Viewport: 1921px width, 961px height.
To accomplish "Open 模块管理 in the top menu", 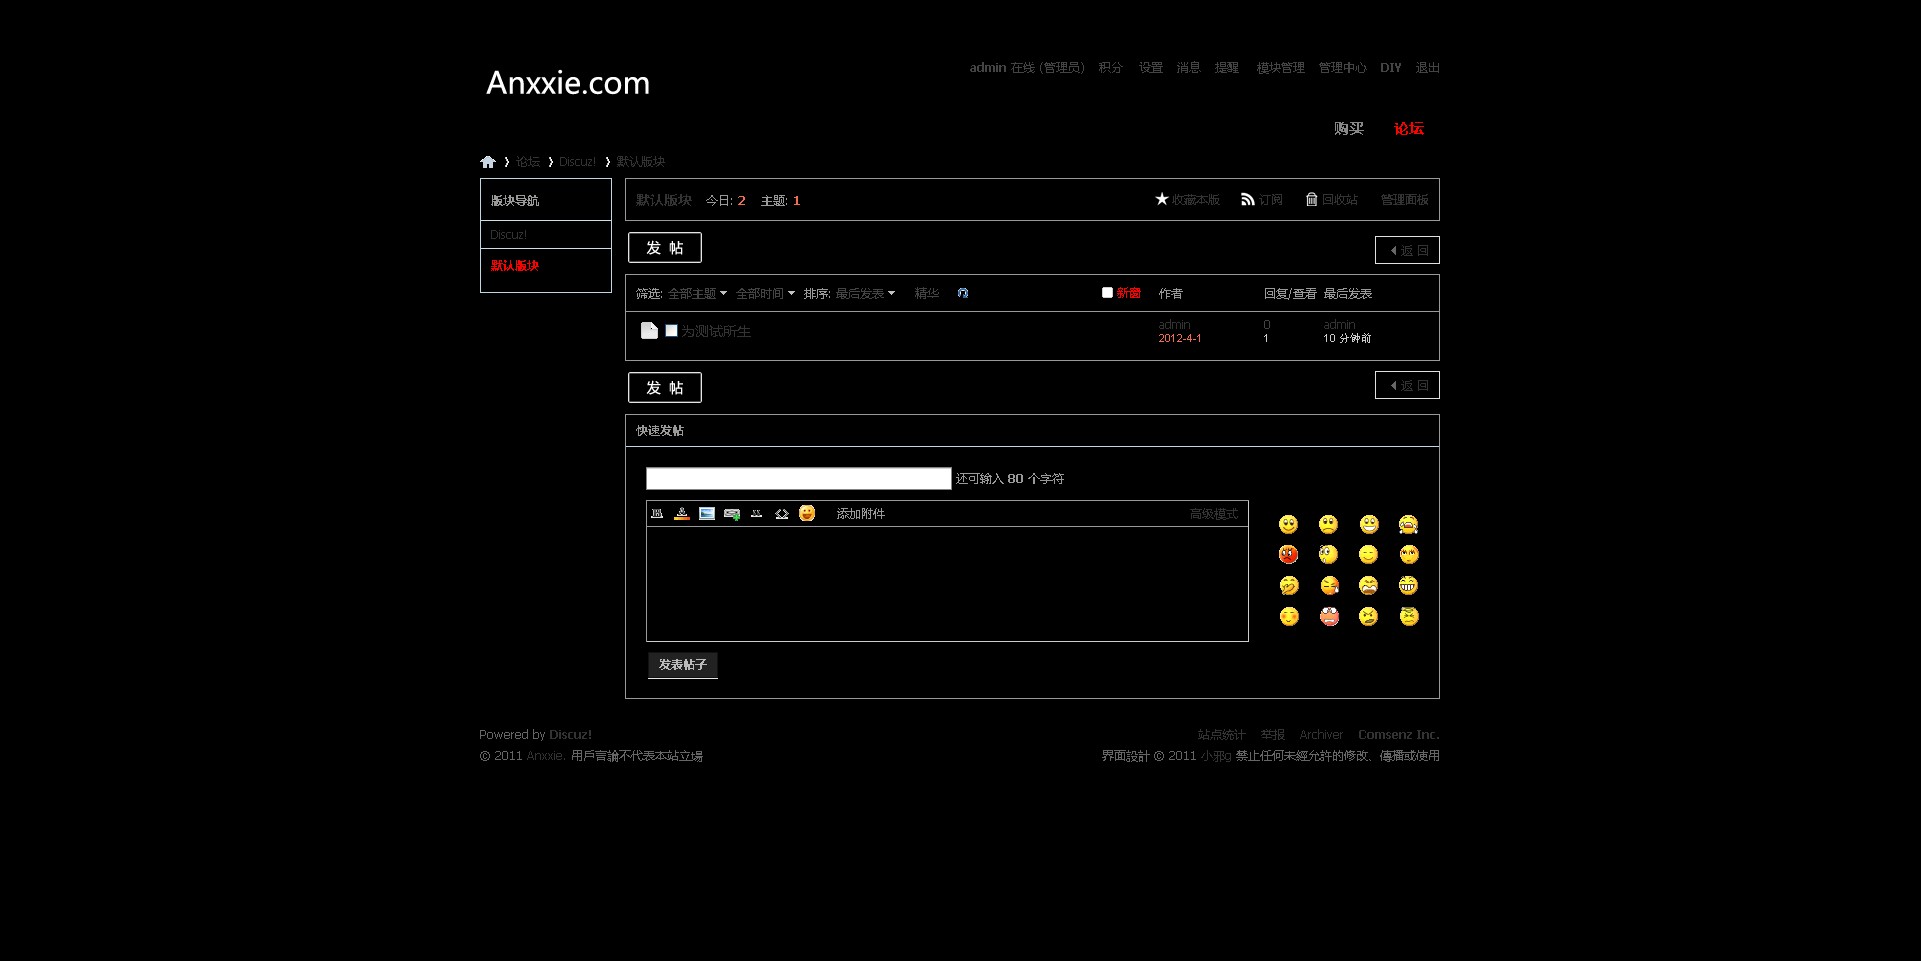I will (1281, 68).
